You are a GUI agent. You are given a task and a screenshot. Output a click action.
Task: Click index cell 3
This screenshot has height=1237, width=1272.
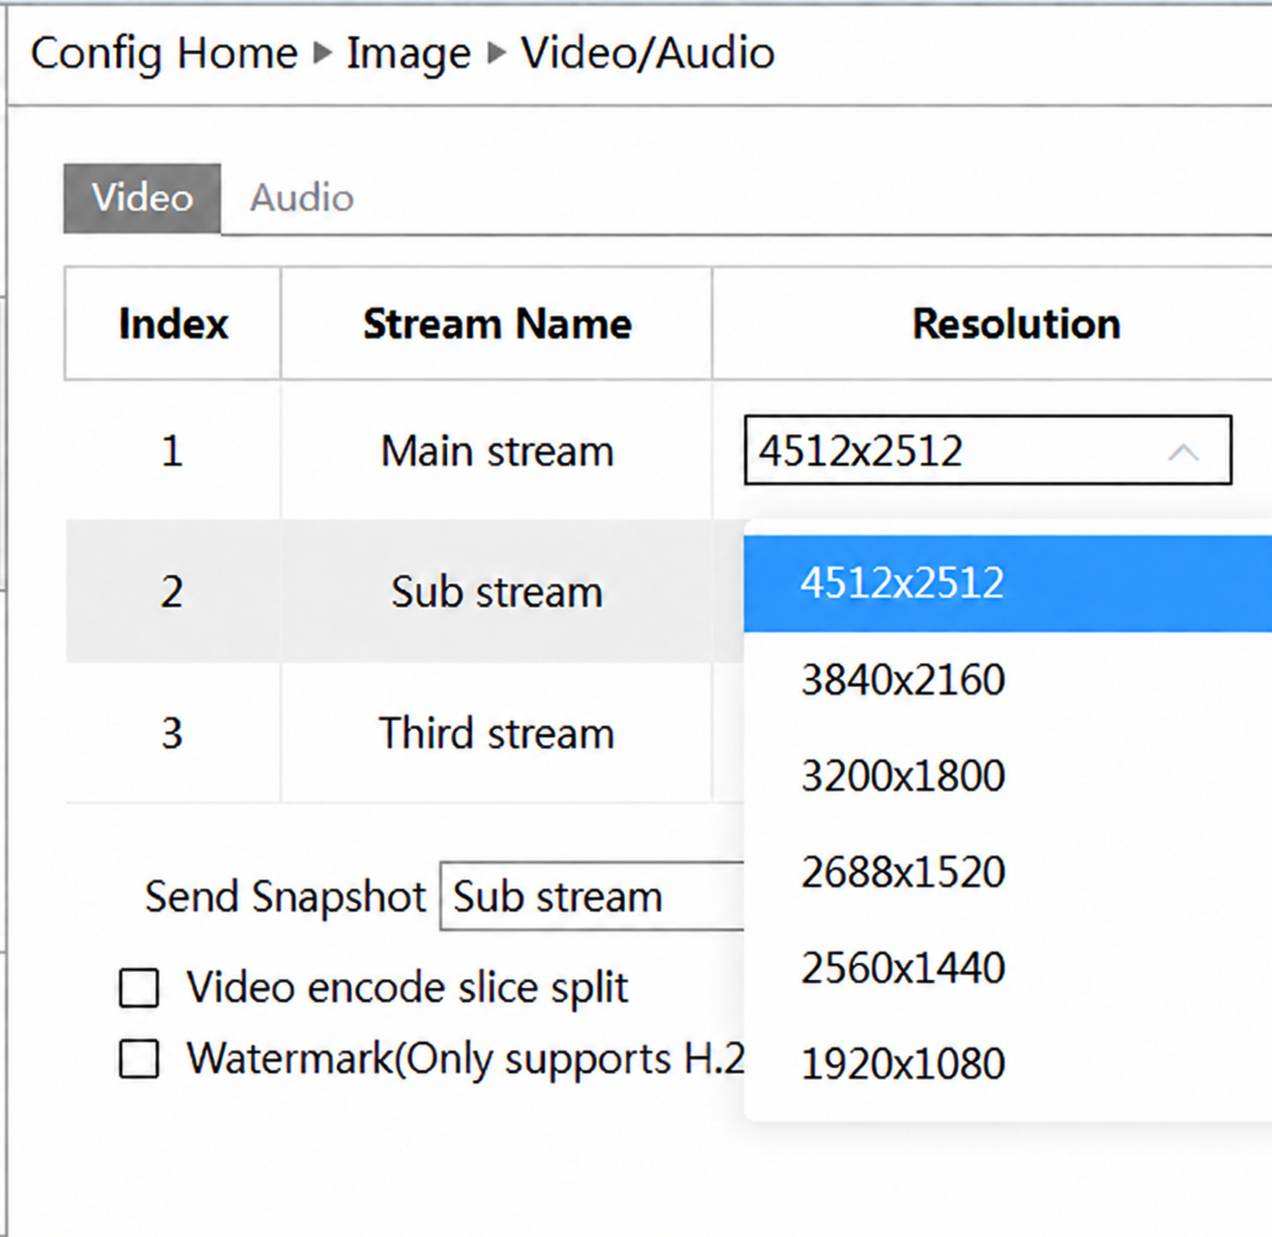tap(172, 733)
